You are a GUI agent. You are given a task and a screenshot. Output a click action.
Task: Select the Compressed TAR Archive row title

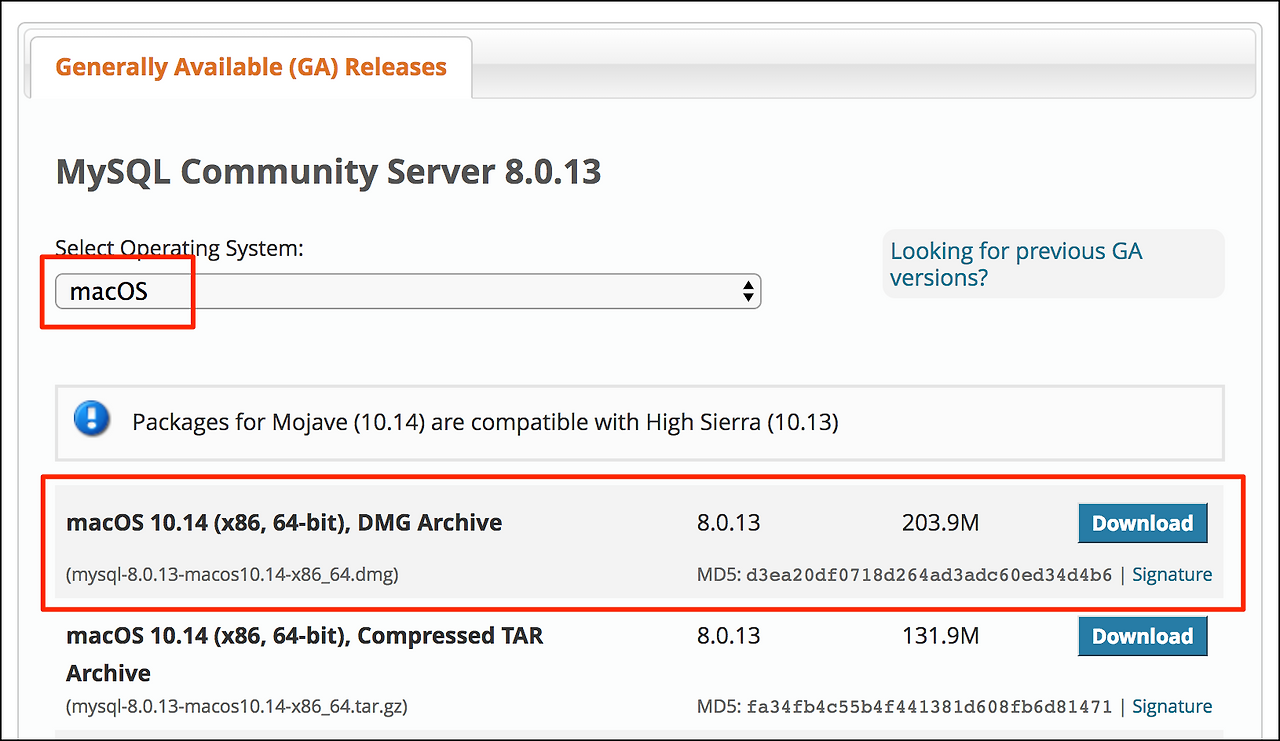point(303,635)
